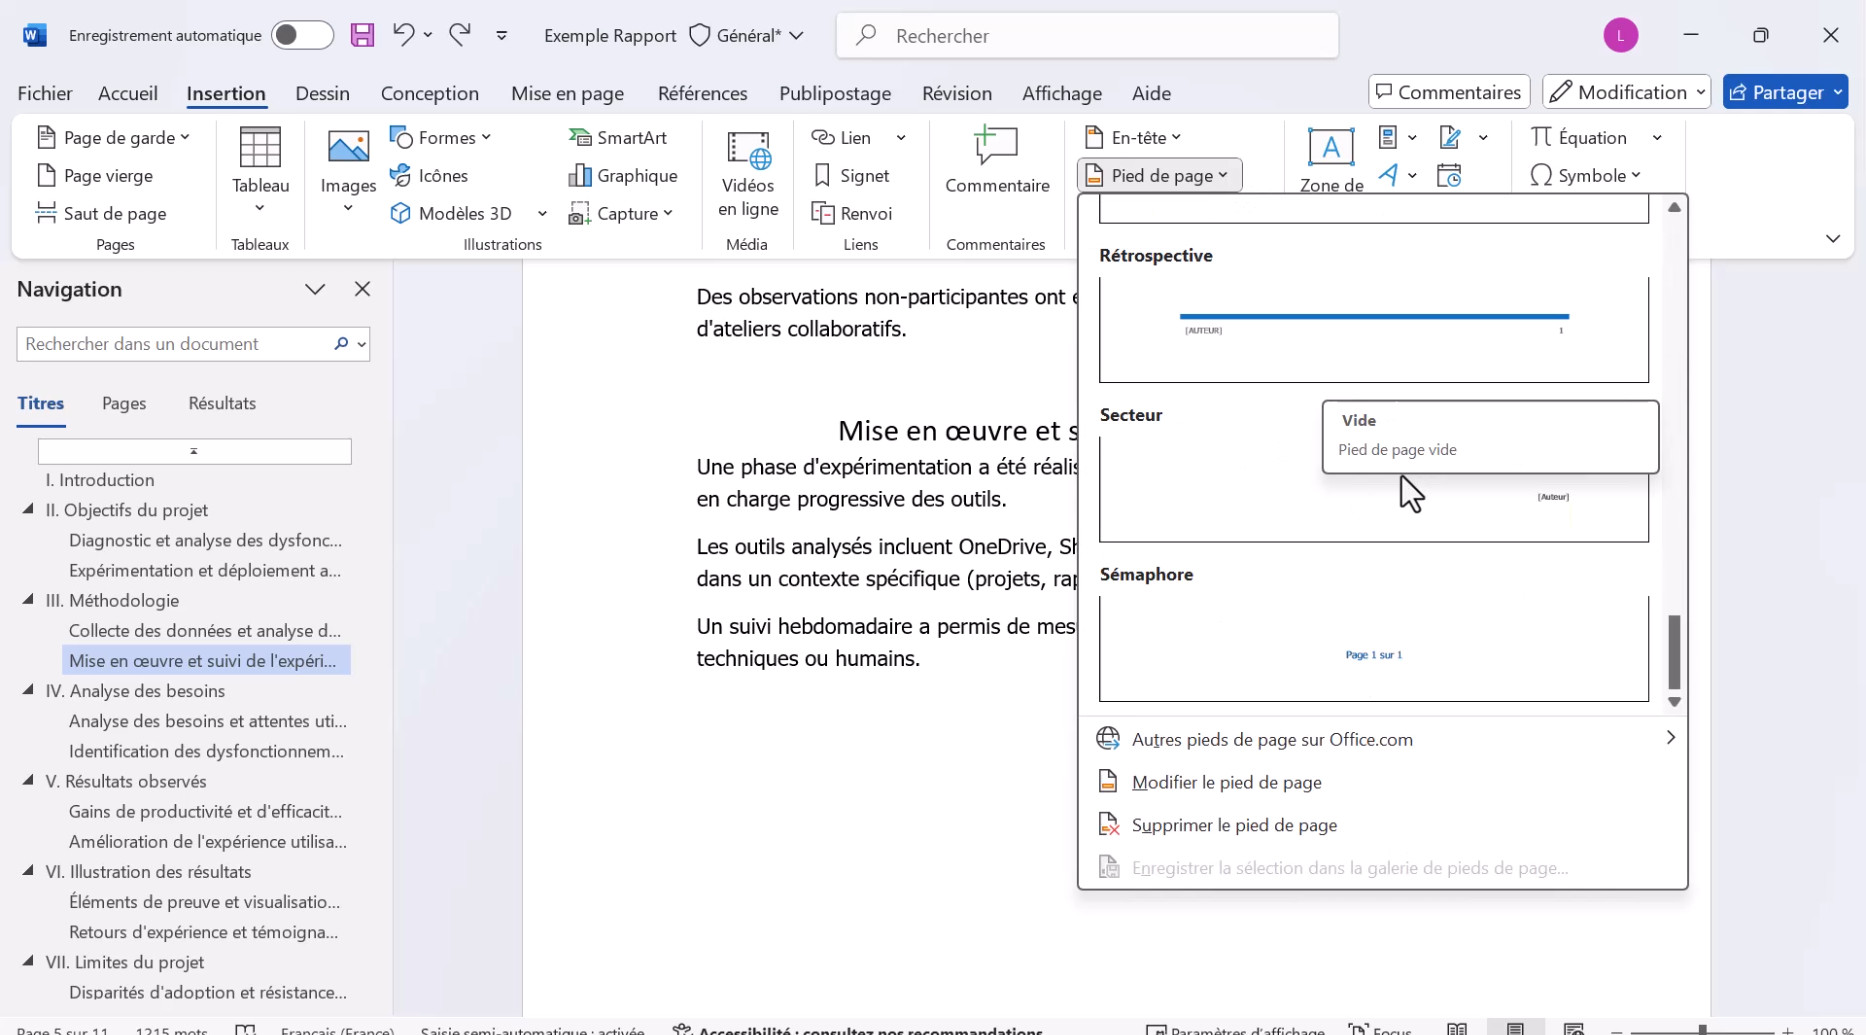Open the Équation dropdown arrow
Viewport: 1866px width, 1035px height.
click(x=1657, y=137)
